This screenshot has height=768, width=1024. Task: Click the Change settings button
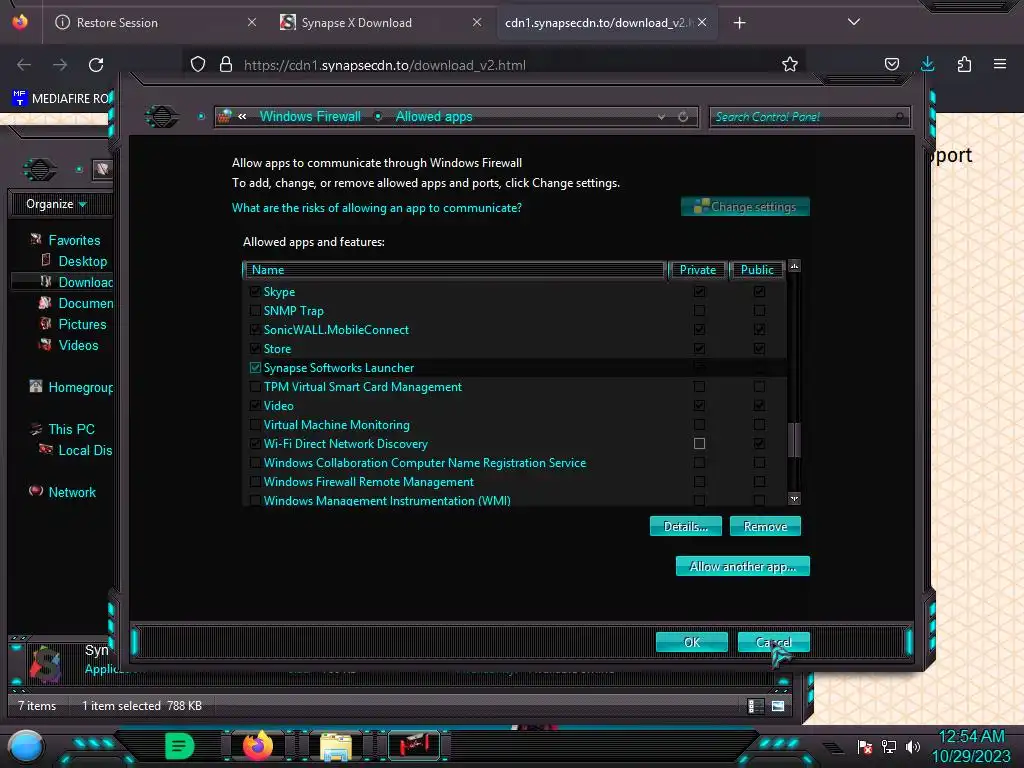745,206
